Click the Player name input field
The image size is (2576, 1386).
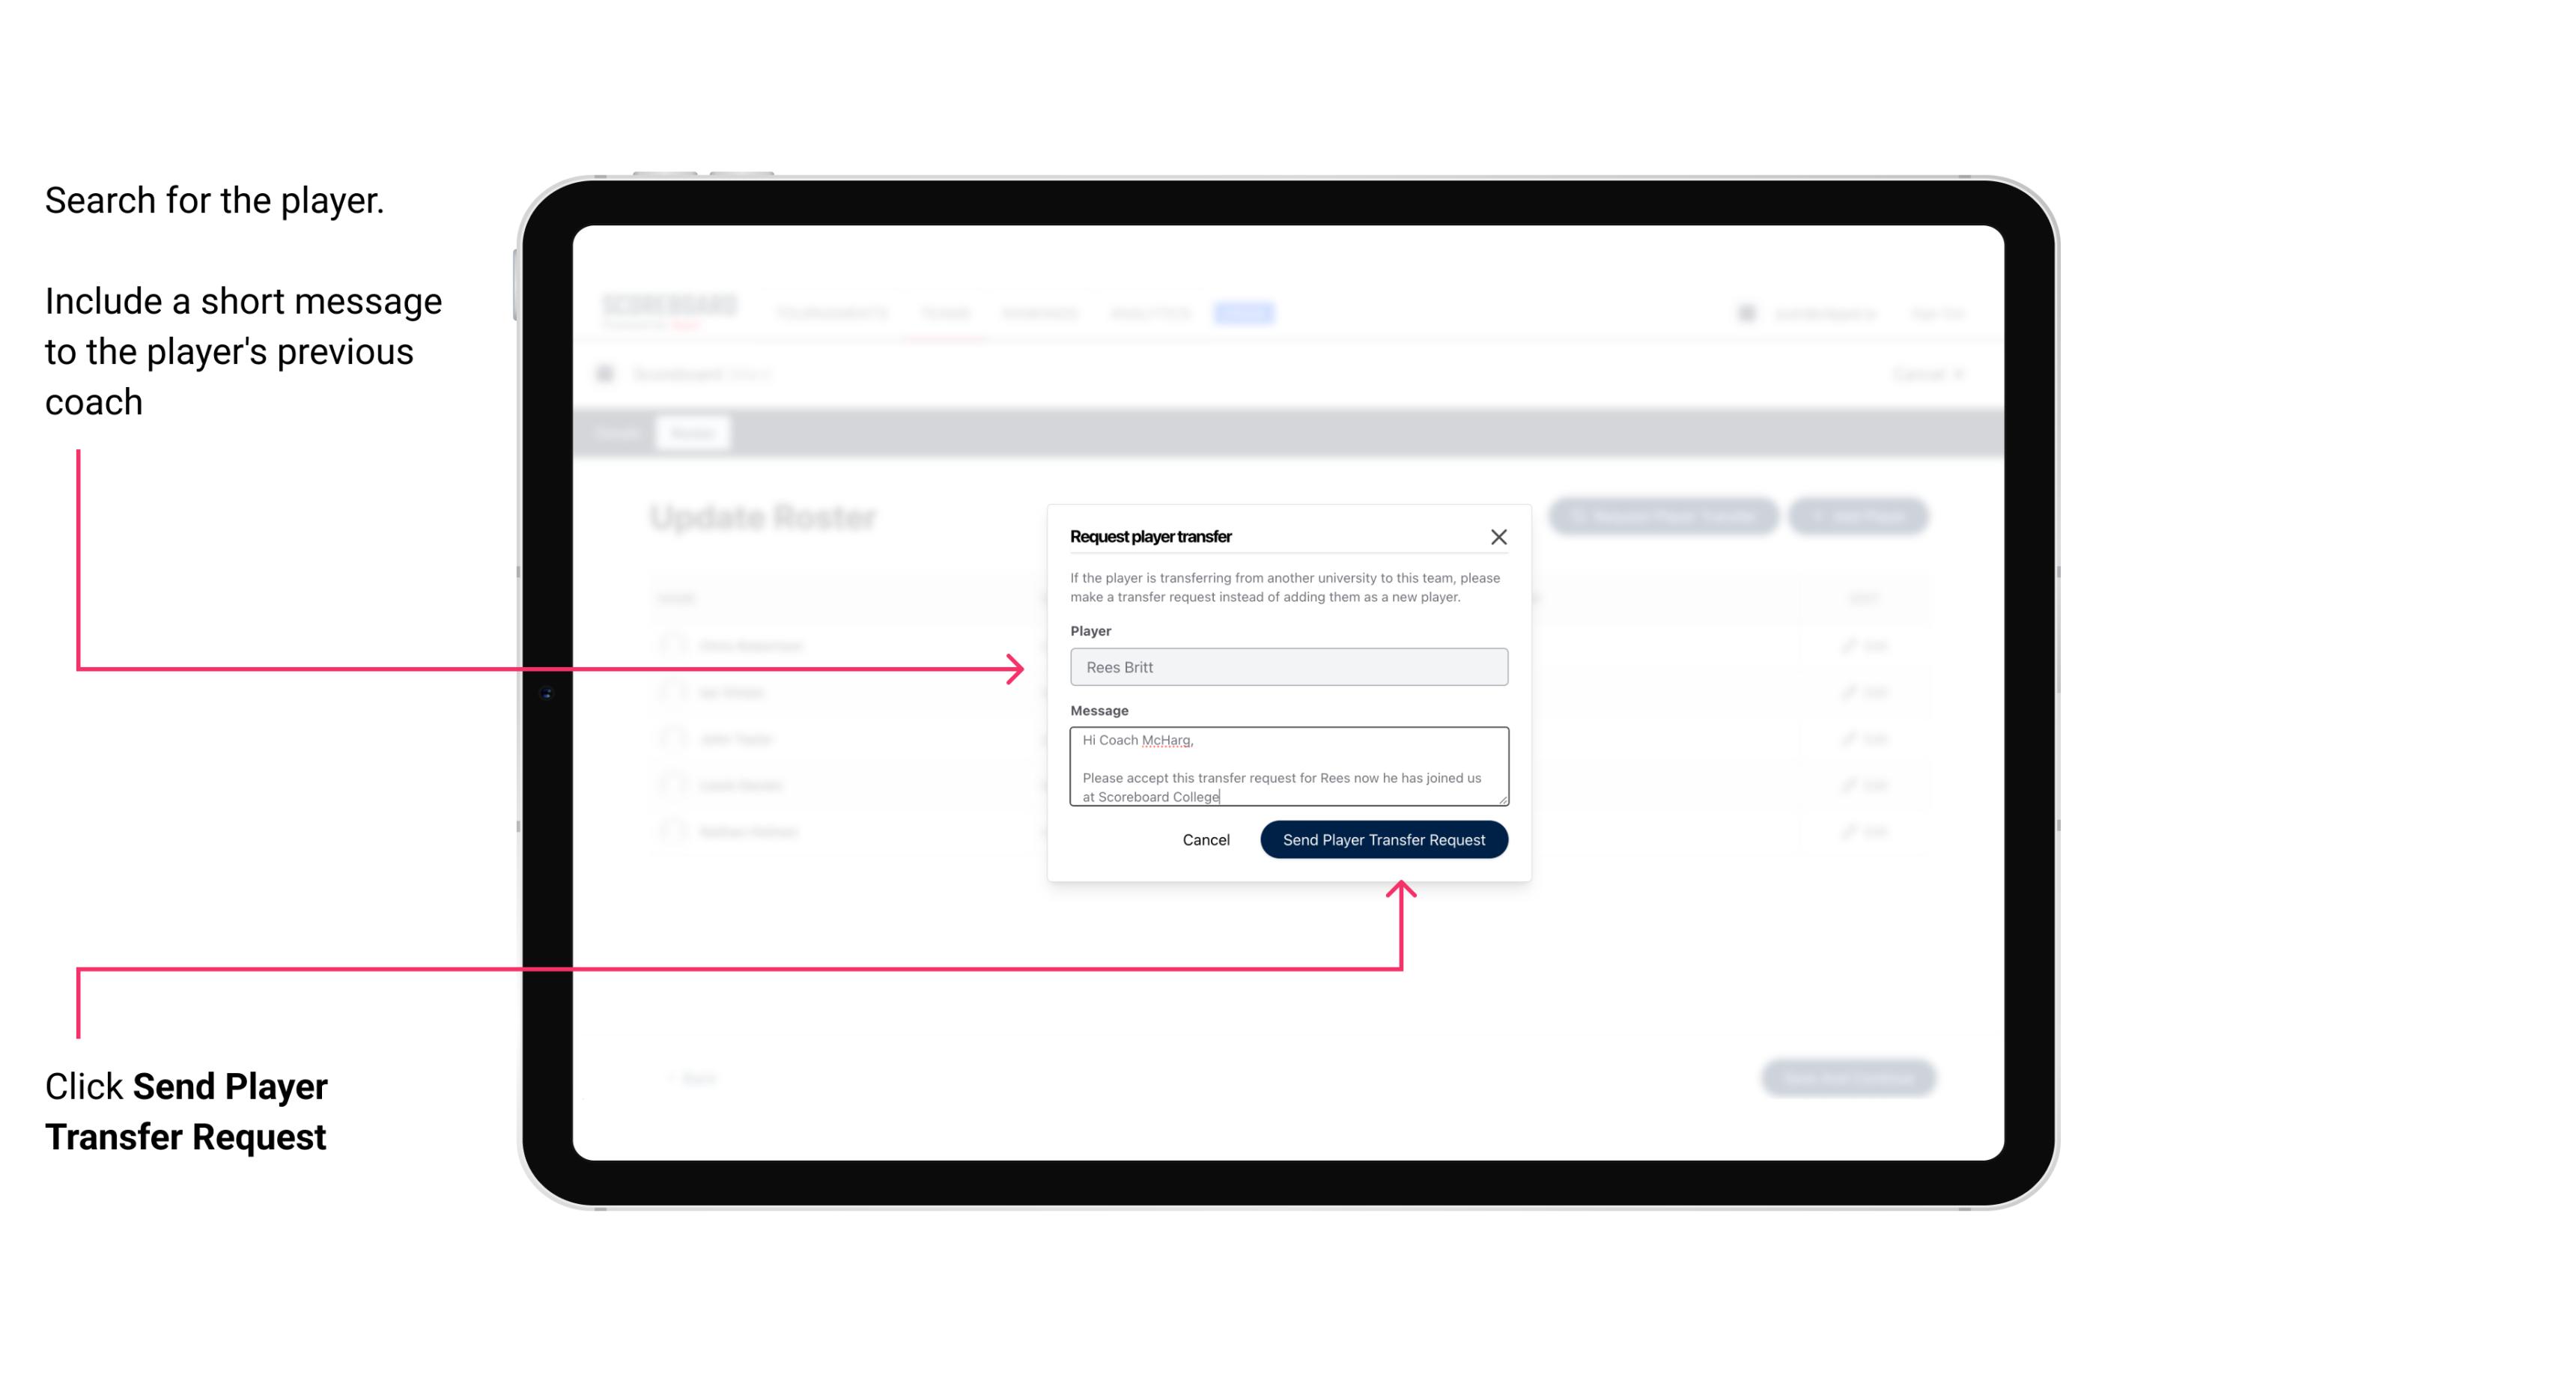coord(1286,667)
